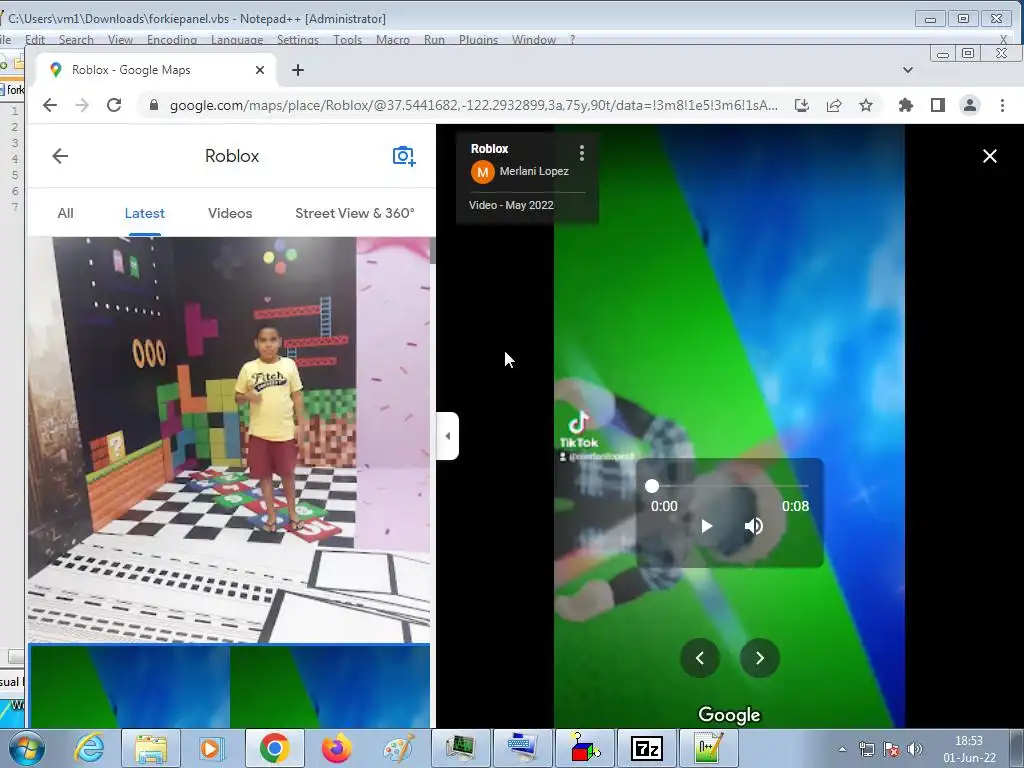
Task: Open Street View & 360° tab
Action: pos(355,214)
